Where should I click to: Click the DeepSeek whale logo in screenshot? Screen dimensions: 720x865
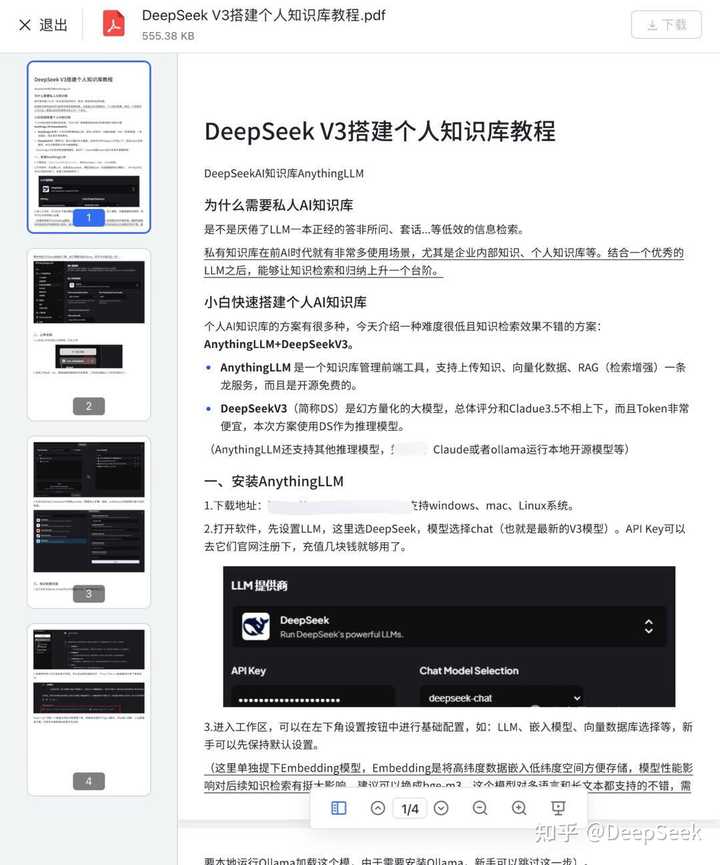coord(256,626)
